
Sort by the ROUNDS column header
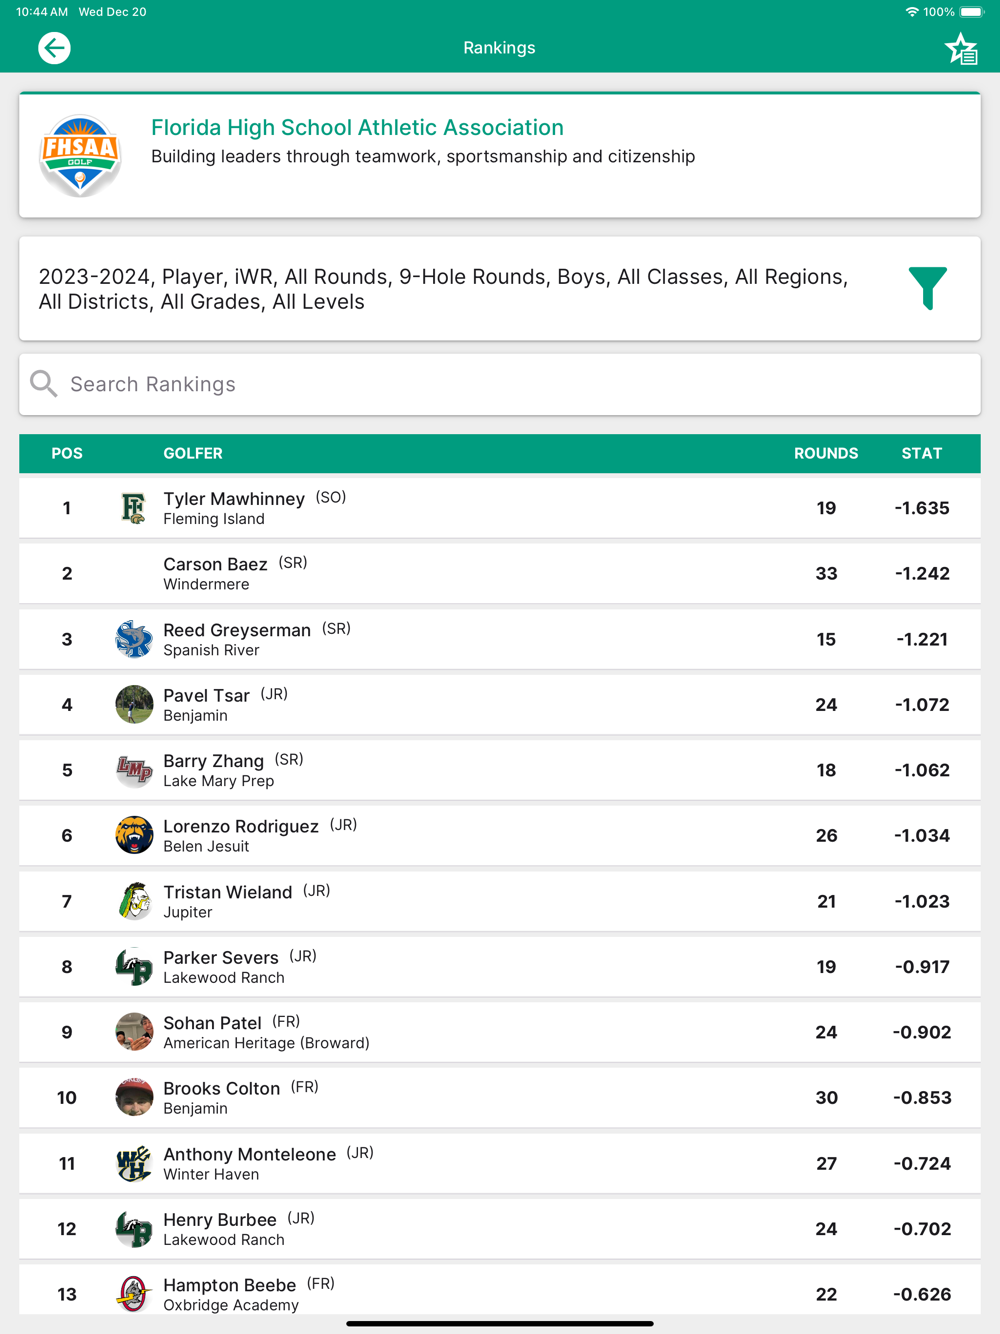coord(825,453)
